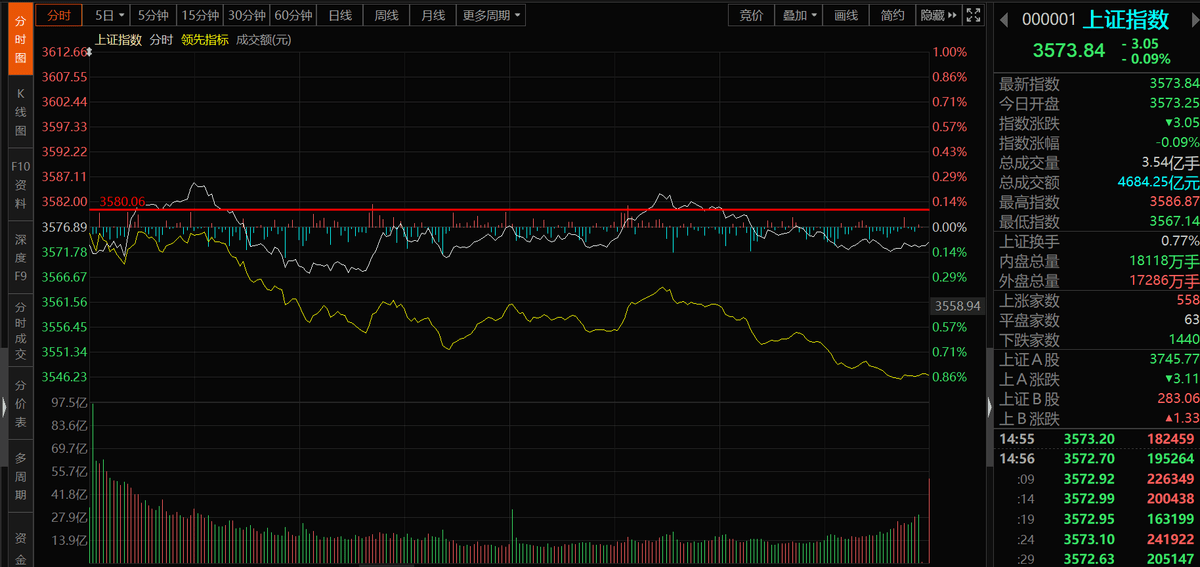Expand the 更多周期 dropdown
1200x567 pixels.
pyautogui.click(x=492, y=15)
